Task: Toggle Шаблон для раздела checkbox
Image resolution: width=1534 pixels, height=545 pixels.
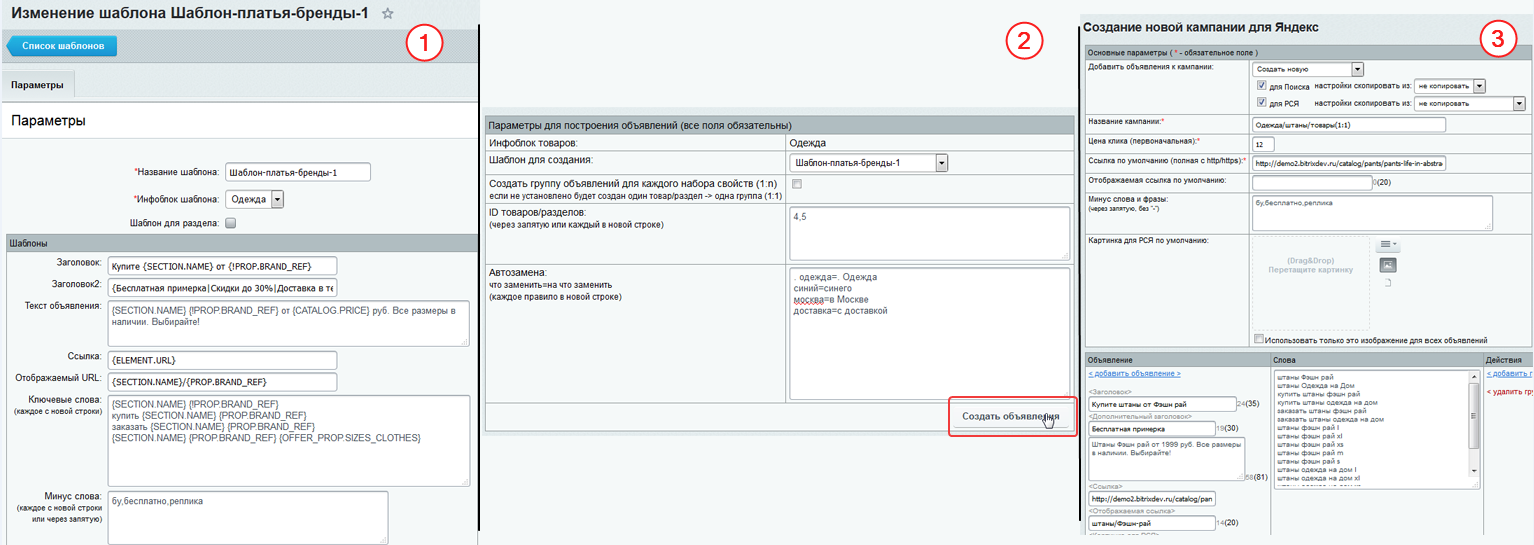Action: pyautogui.click(x=230, y=223)
